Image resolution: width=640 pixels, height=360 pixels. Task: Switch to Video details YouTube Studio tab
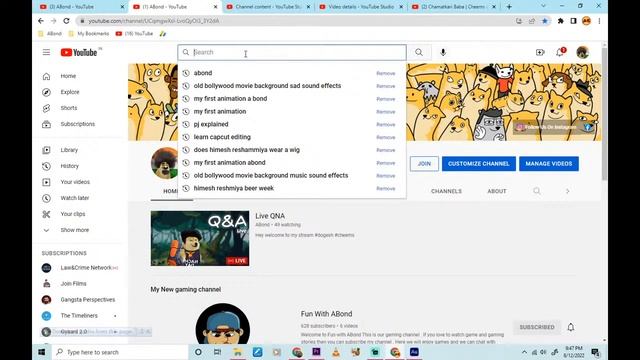361,7
